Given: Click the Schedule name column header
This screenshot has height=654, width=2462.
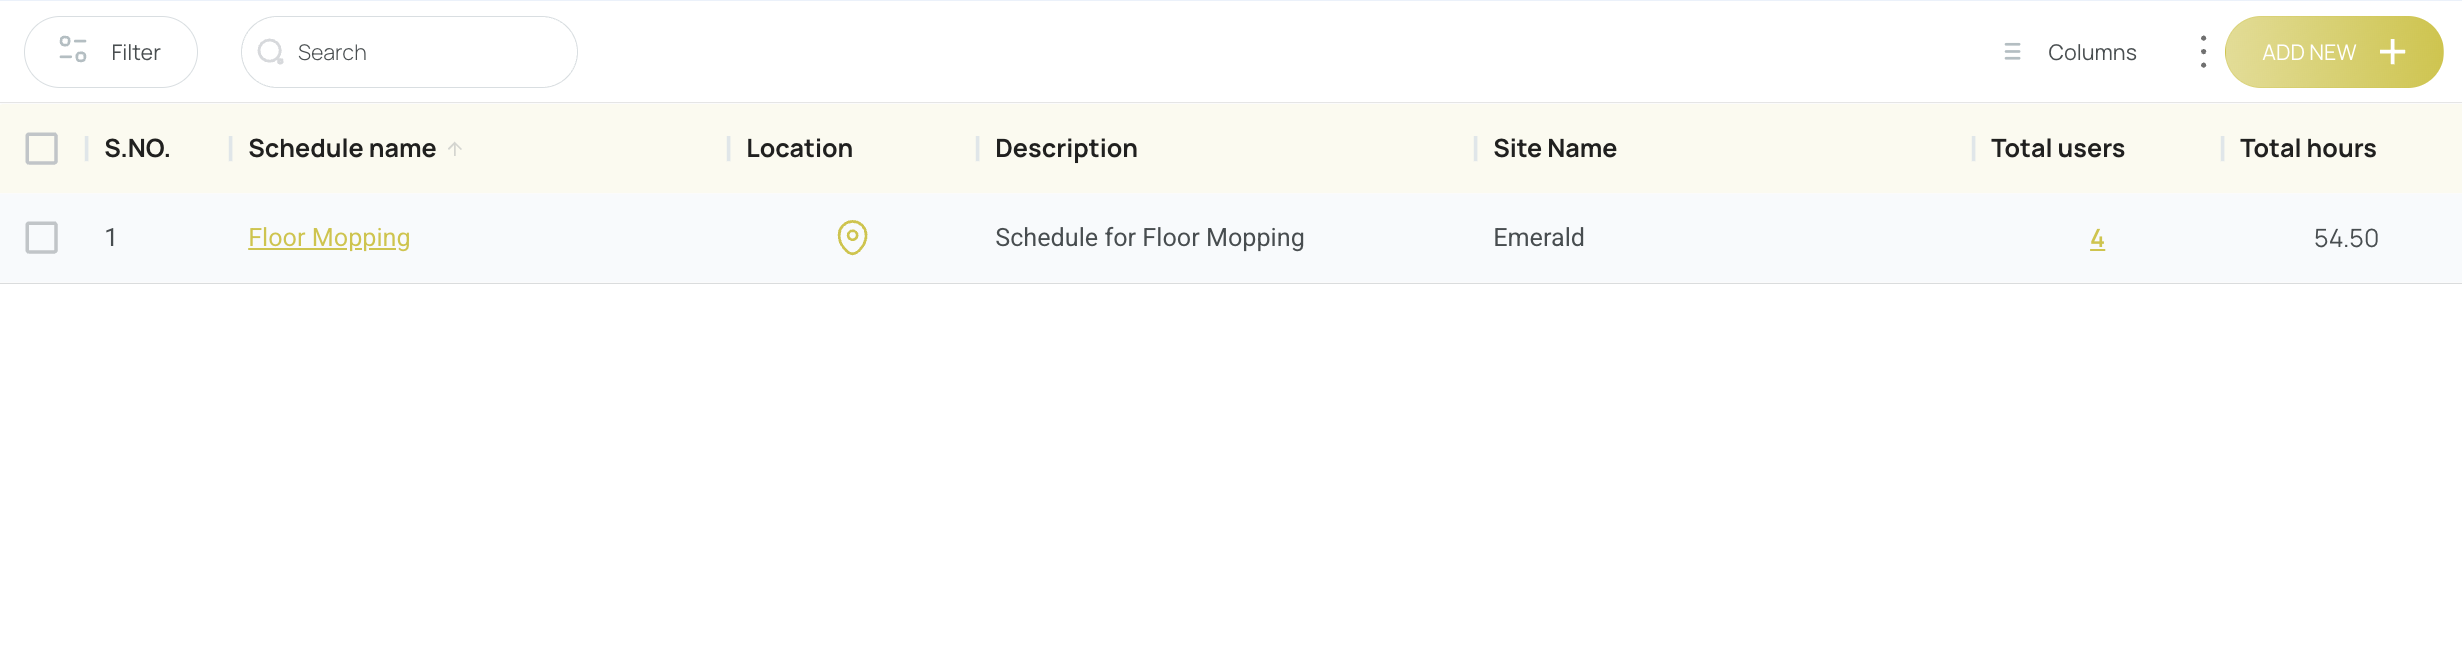Looking at the screenshot, I should (342, 149).
